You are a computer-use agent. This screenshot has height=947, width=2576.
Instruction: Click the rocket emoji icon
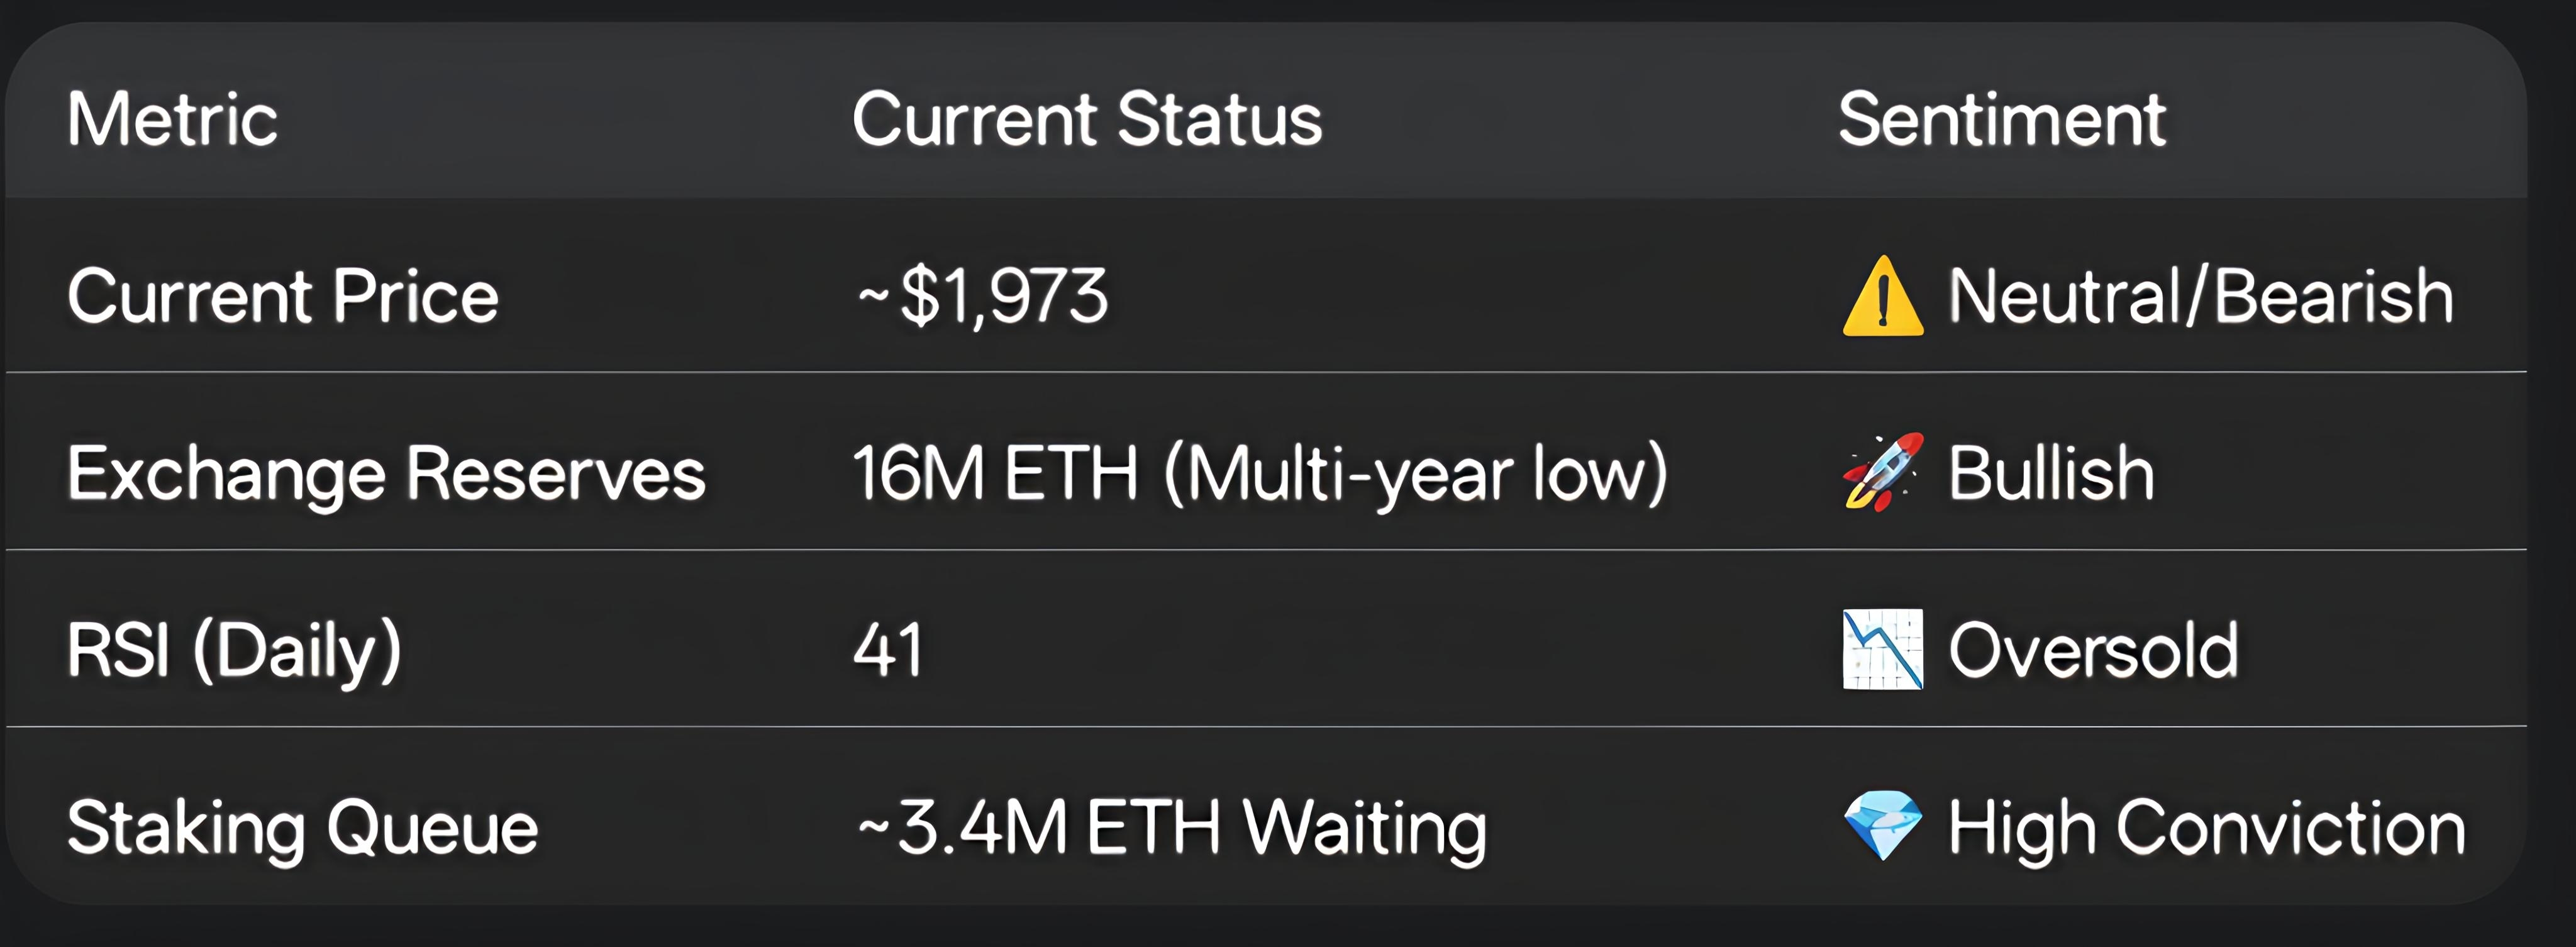pos(1882,472)
